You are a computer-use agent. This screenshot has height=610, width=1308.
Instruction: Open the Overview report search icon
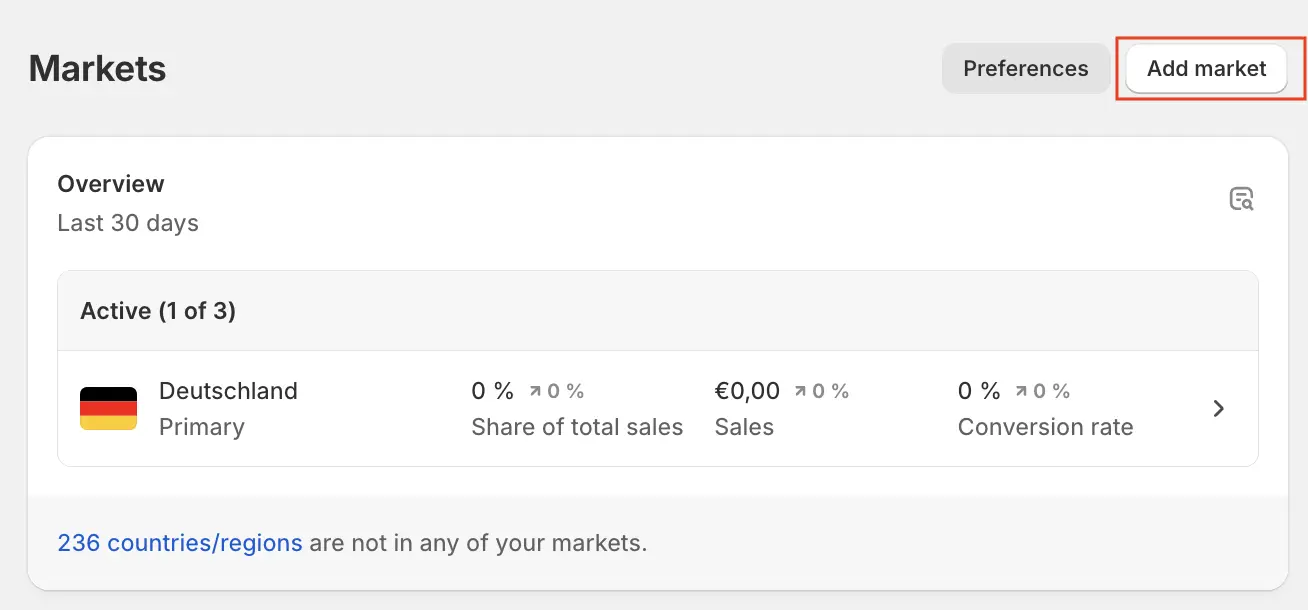1241,198
